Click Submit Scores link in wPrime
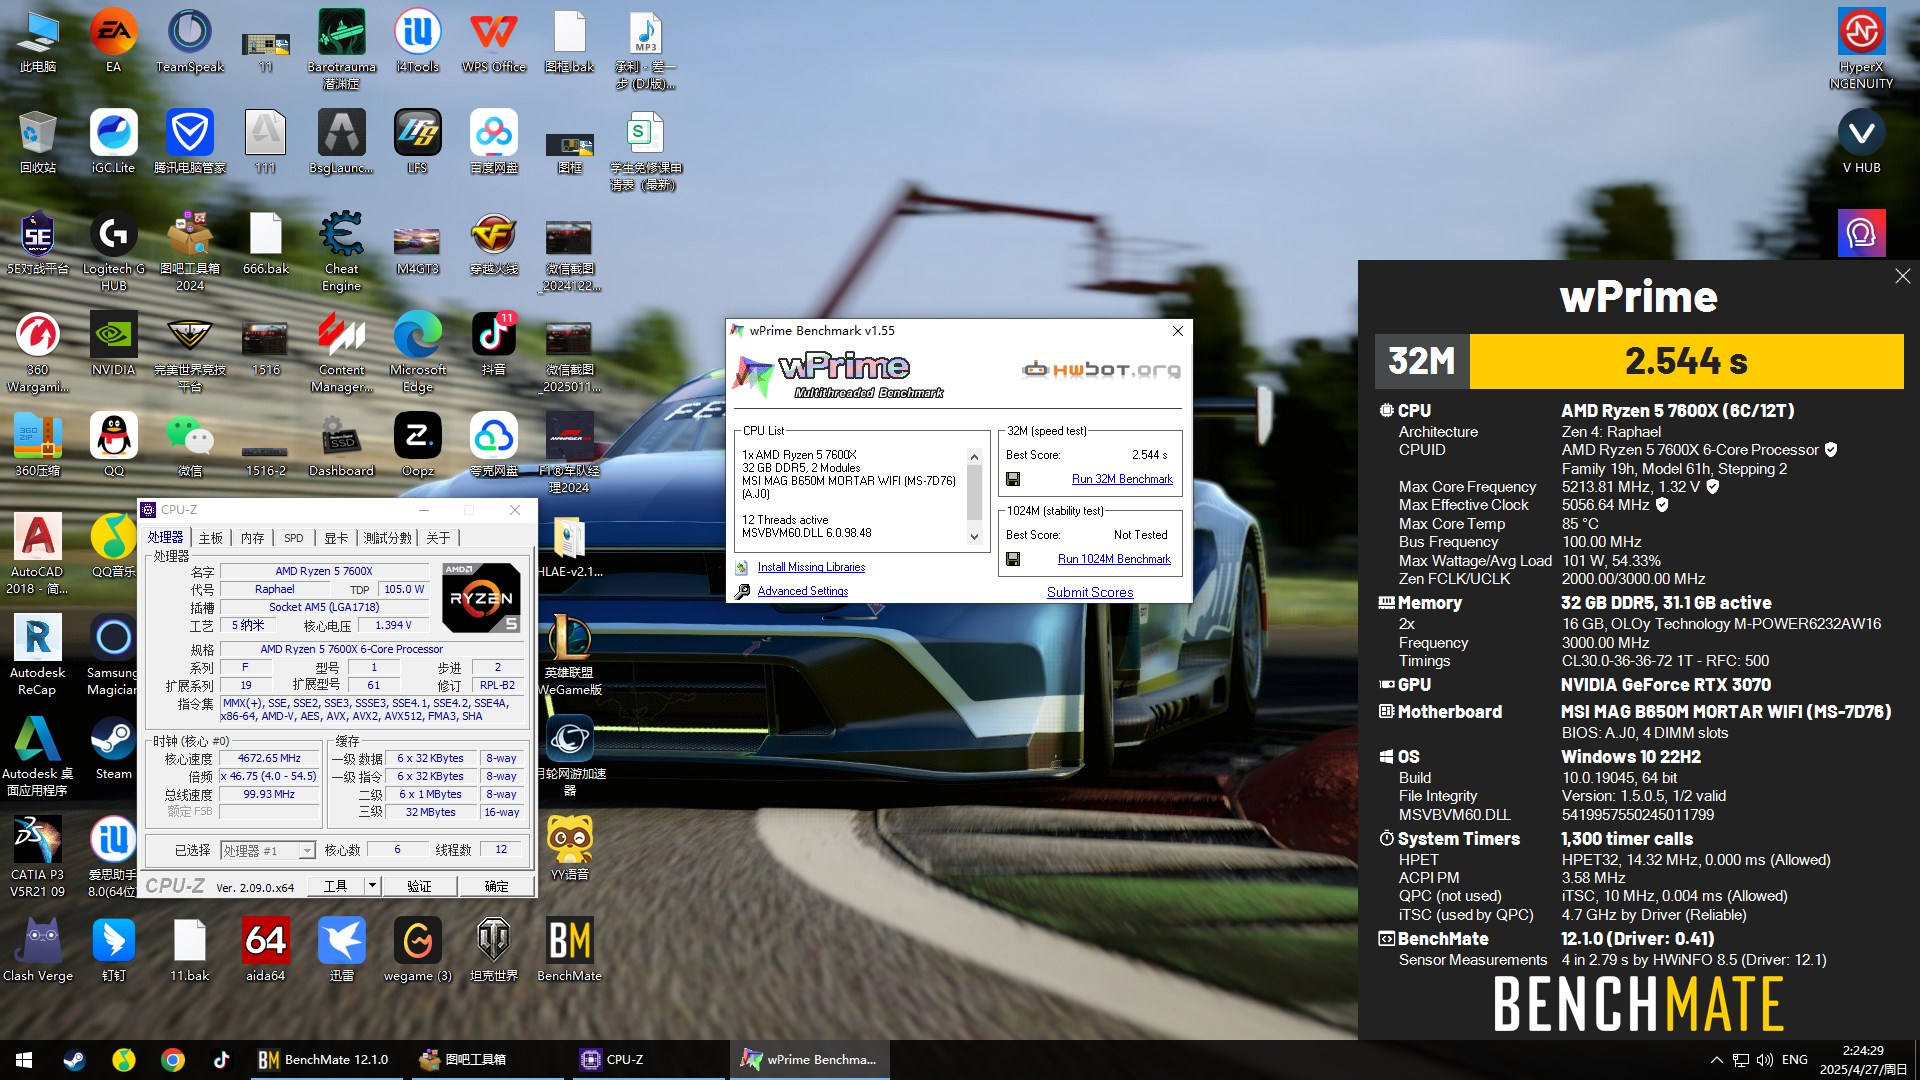This screenshot has width=1920, height=1080. (x=1090, y=592)
